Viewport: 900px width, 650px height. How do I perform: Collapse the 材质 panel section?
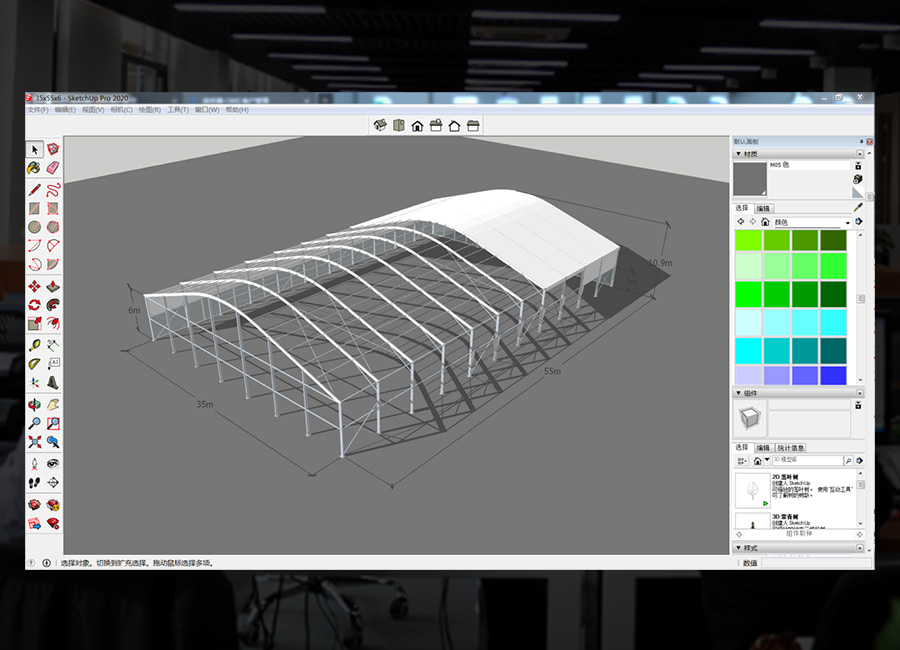[x=739, y=154]
